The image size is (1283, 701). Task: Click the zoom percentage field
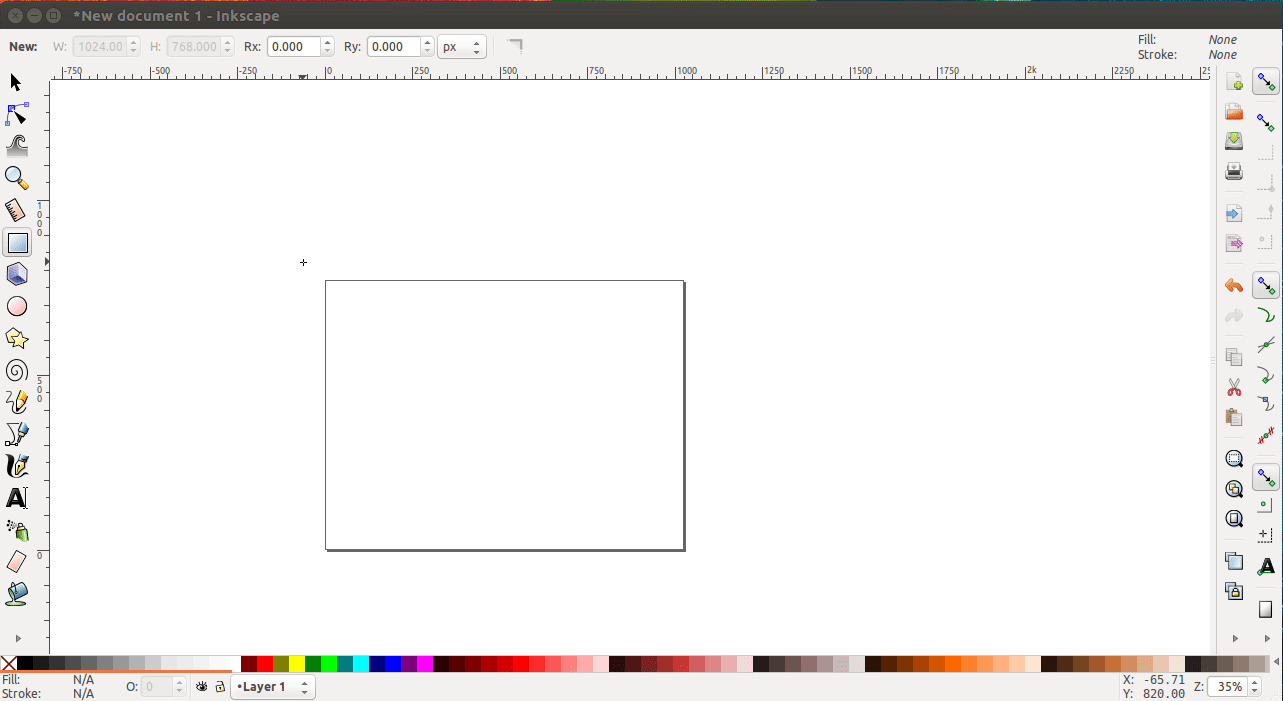tap(1225, 687)
